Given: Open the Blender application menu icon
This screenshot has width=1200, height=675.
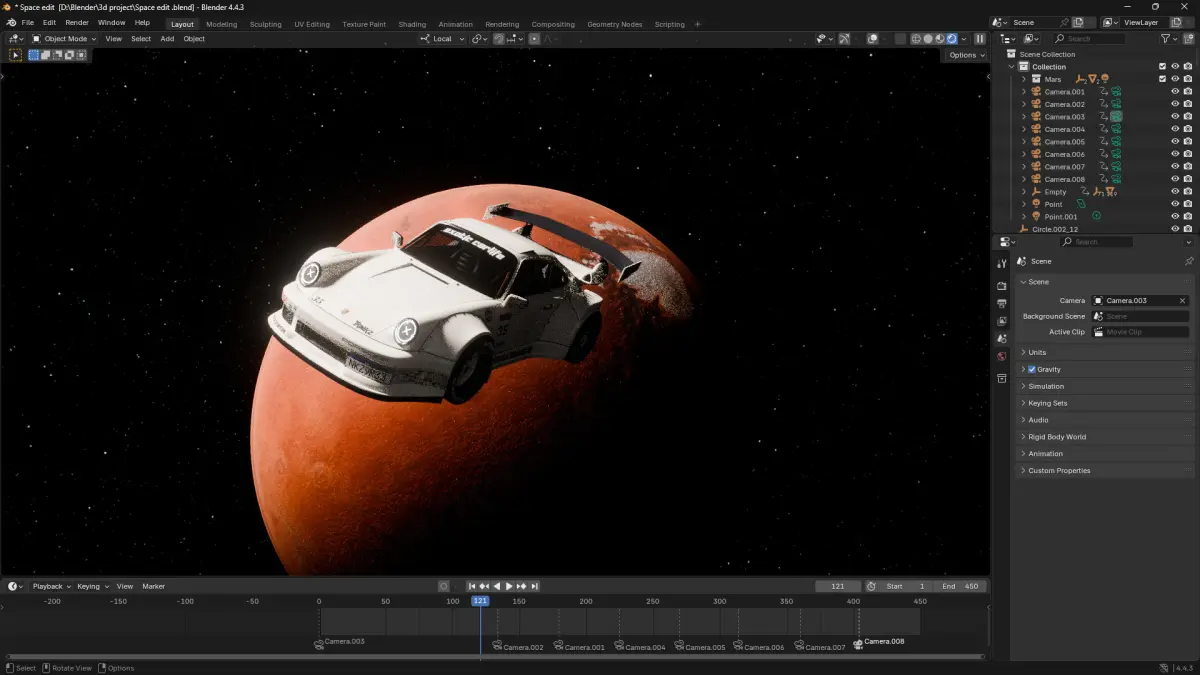Looking at the screenshot, I should (10, 22).
